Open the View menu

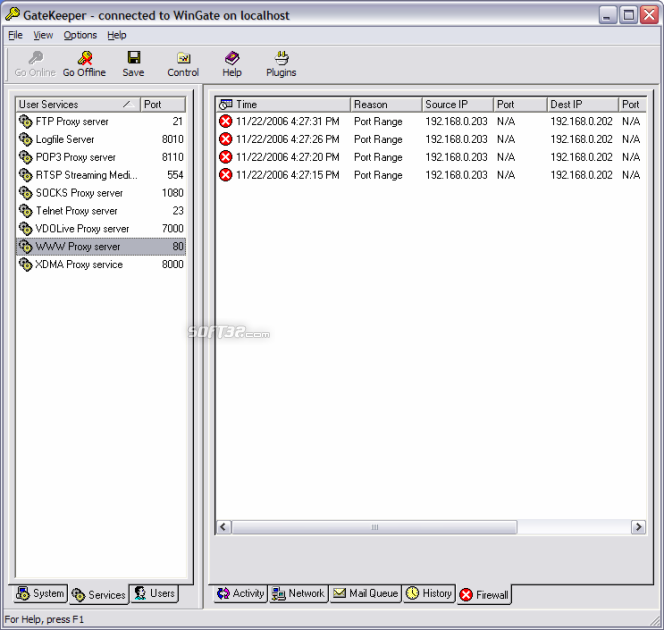click(43, 35)
